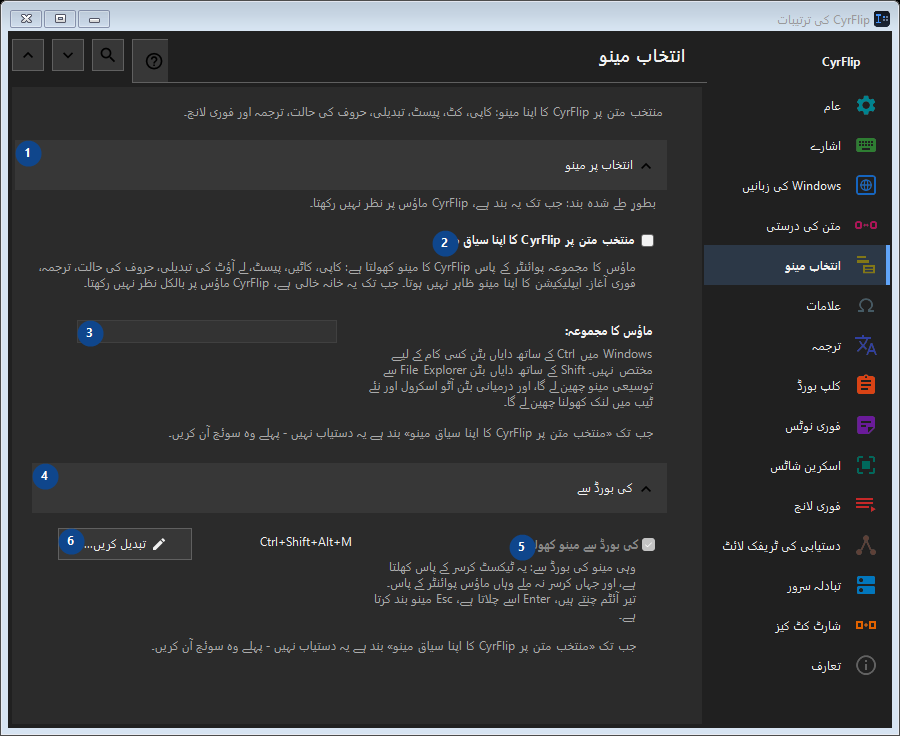Collapse the انتخاب پر مینو section chevron

[646, 166]
